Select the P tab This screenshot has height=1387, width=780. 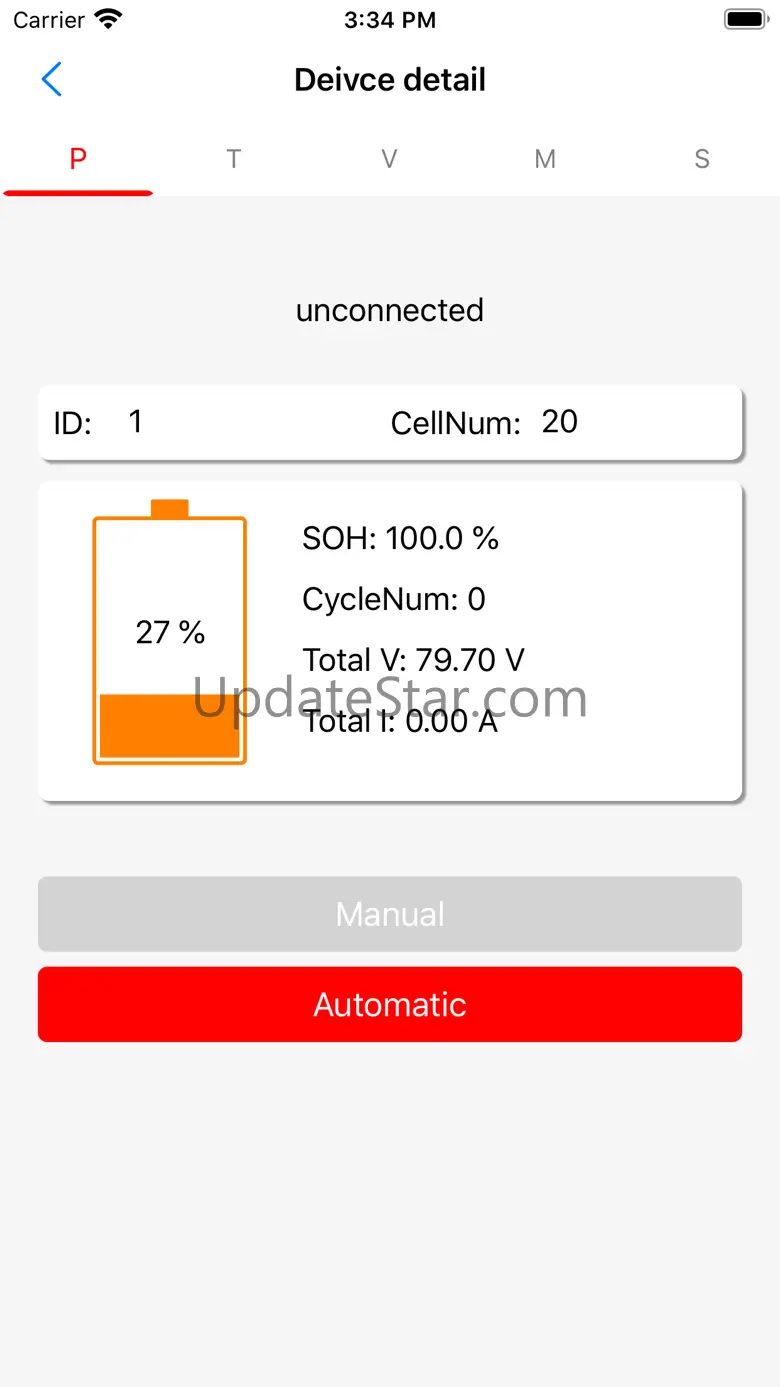[x=78, y=159]
